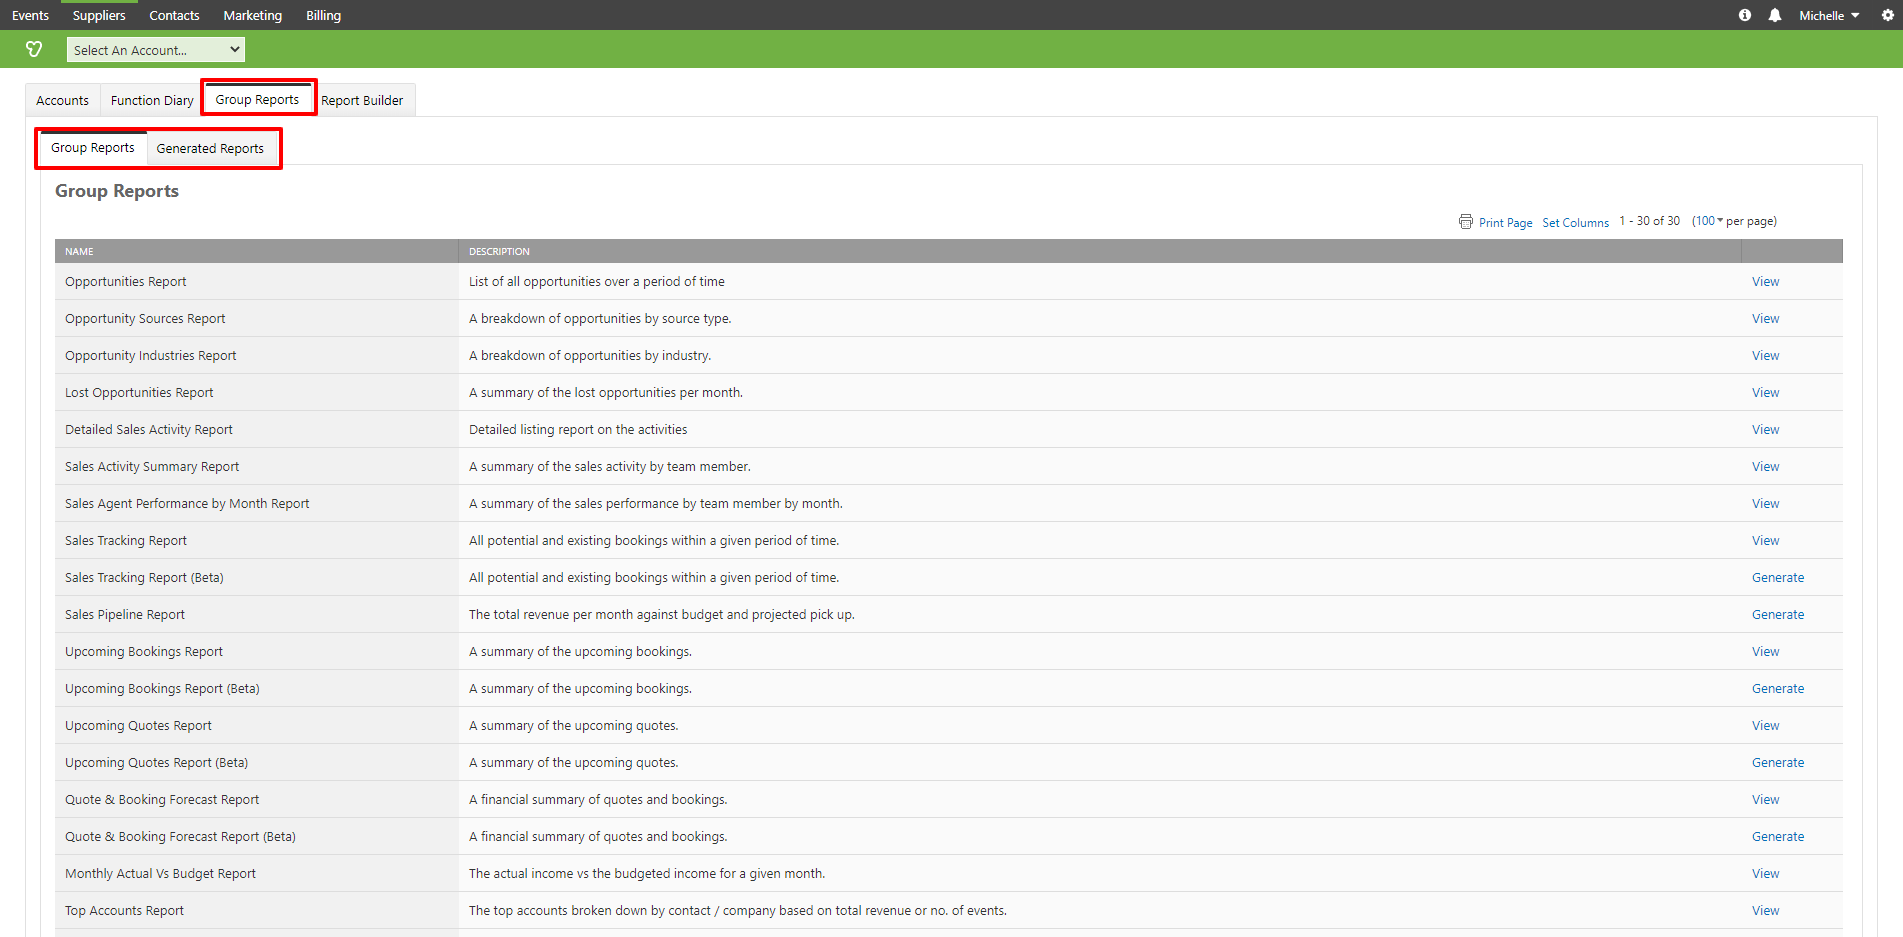Generate Quote & Booking Forecast Report (Beta)
Screen dimensions: 1903x937
pyautogui.click(x=1778, y=837)
